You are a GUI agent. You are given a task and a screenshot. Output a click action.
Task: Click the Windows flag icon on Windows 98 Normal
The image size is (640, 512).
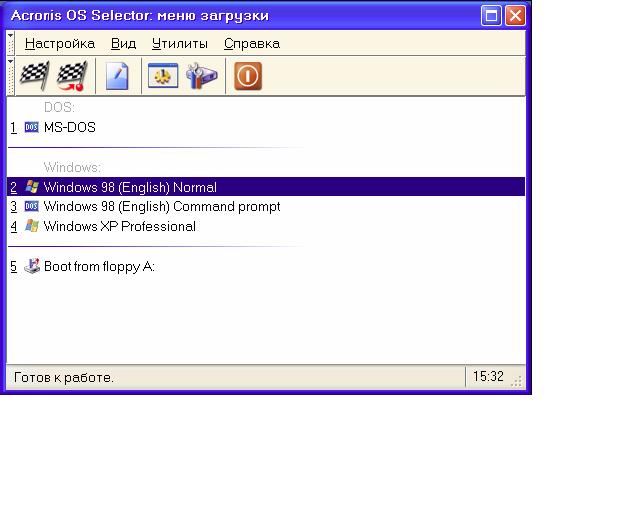pos(32,187)
